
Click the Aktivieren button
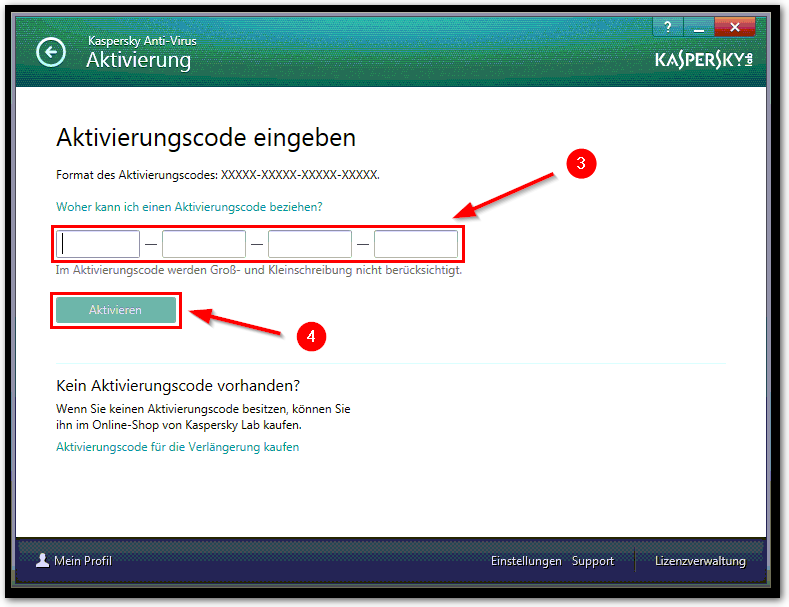pos(116,310)
